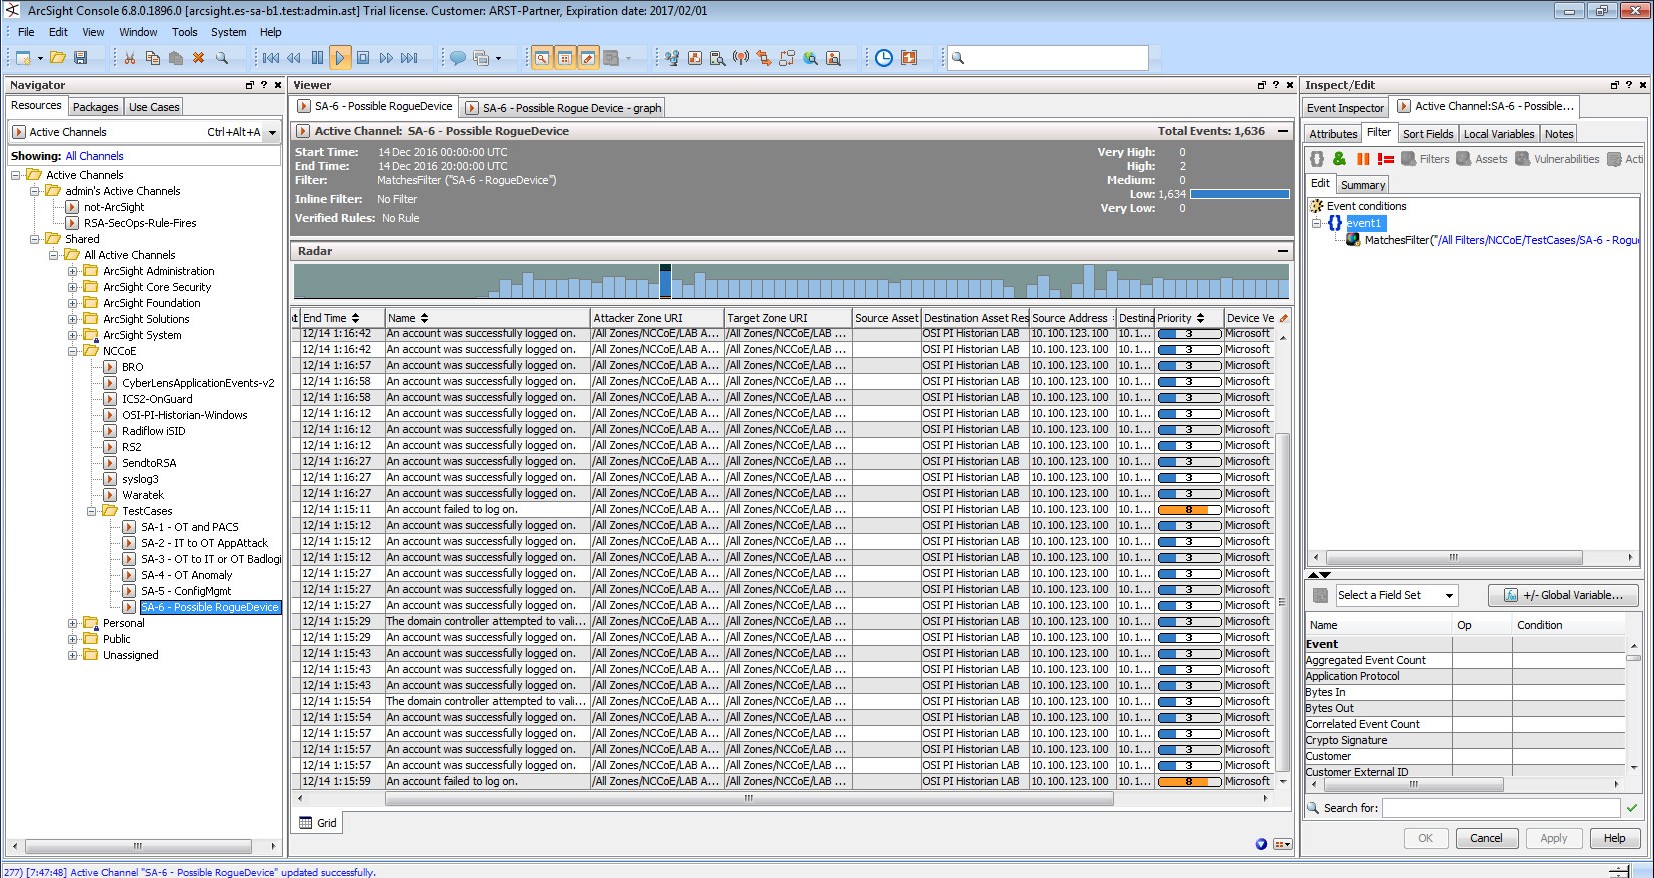Image resolution: width=1654 pixels, height=878 pixels.
Task: Add the orange OR operator
Action: coord(1363,159)
